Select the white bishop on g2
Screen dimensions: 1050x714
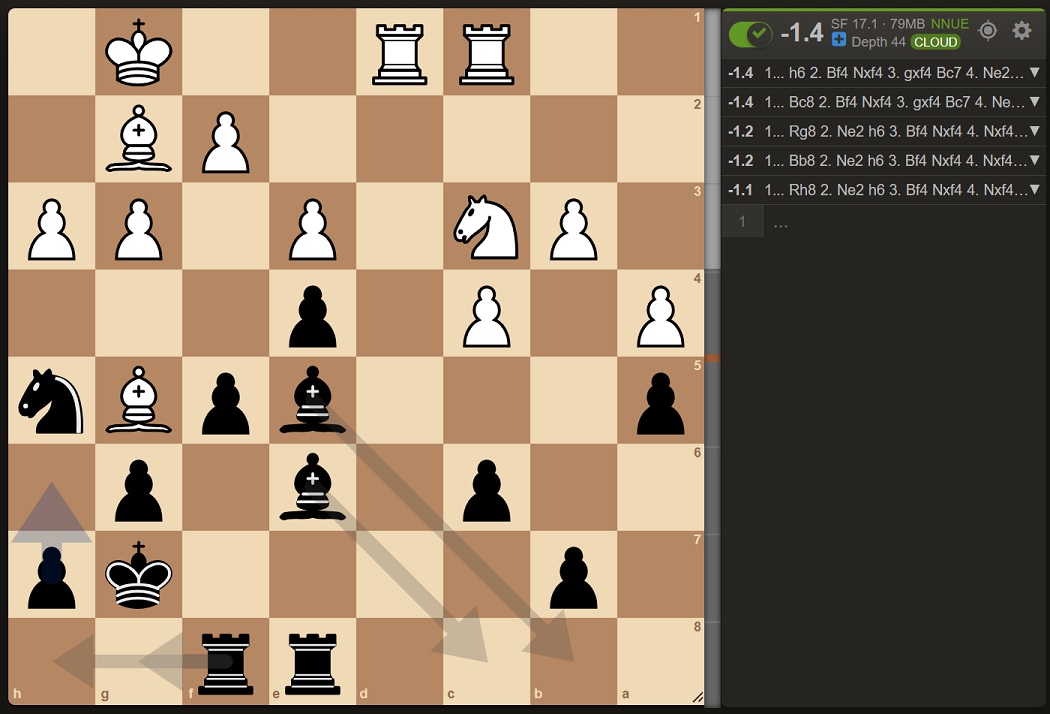(139, 139)
